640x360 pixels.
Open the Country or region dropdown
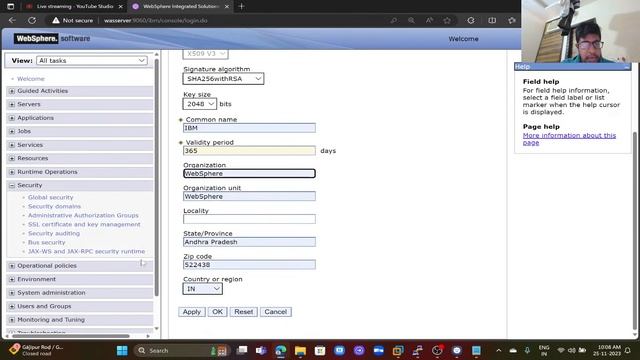[202, 289]
